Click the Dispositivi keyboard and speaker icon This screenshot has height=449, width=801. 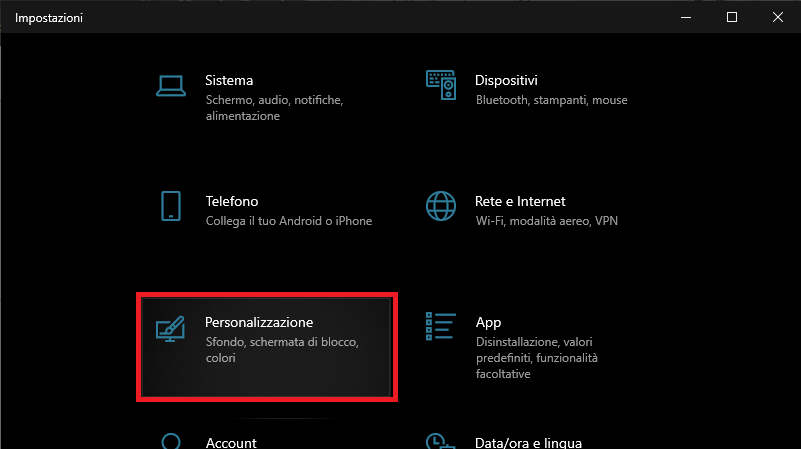[x=441, y=85]
